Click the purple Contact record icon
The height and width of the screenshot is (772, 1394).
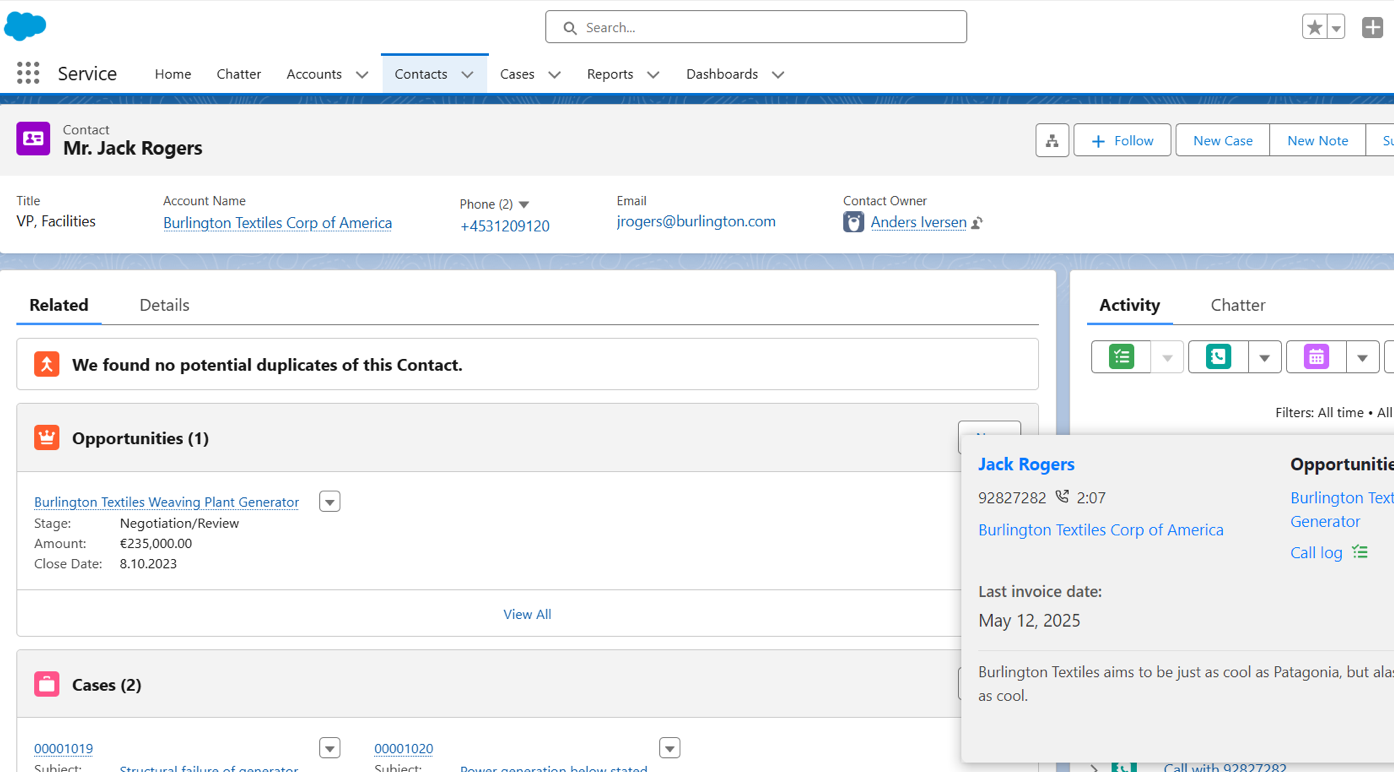pos(33,139)
